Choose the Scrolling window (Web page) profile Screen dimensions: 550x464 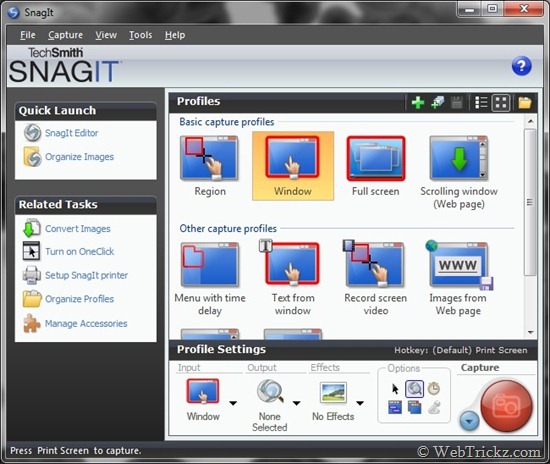459,172
